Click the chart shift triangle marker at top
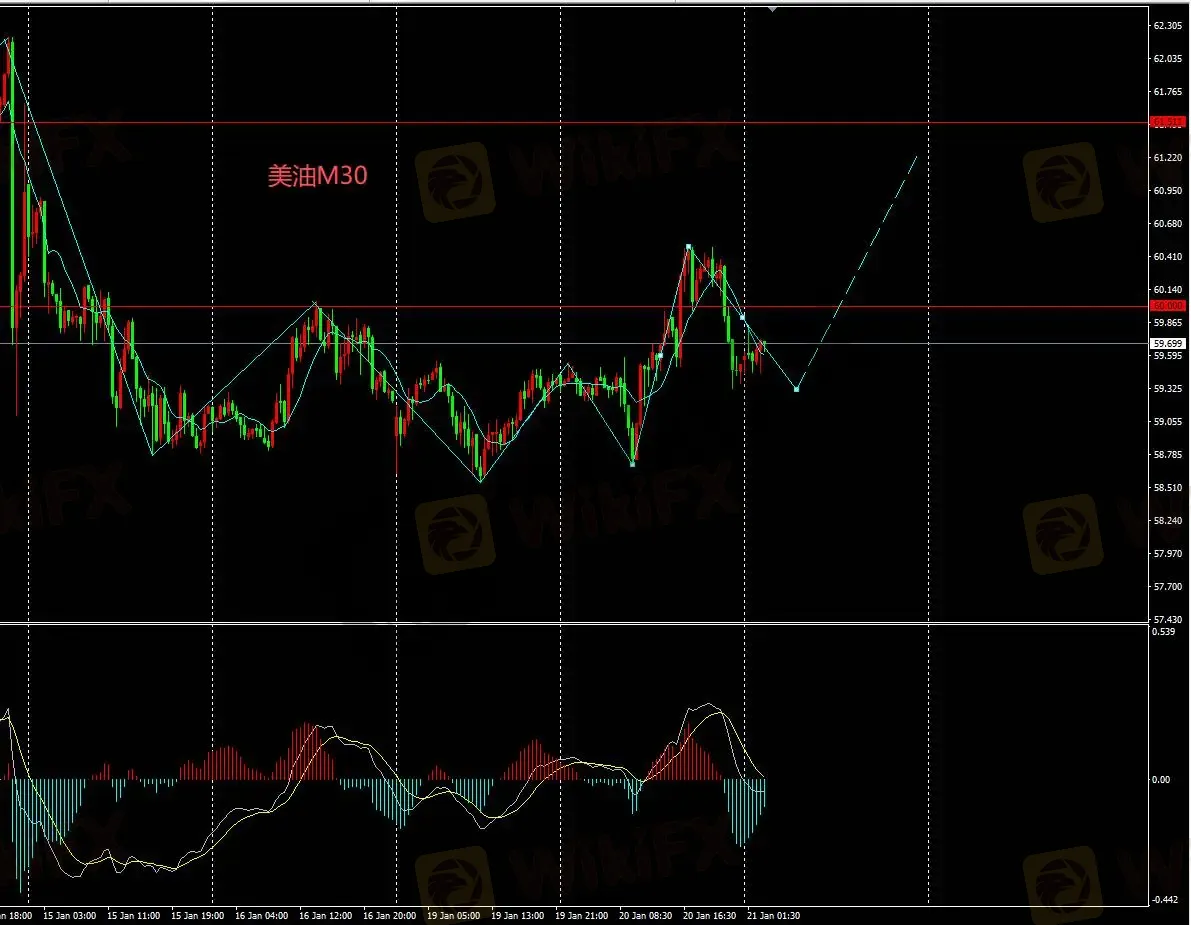This screenshot has width=1191, height=925. click(772, 10)
